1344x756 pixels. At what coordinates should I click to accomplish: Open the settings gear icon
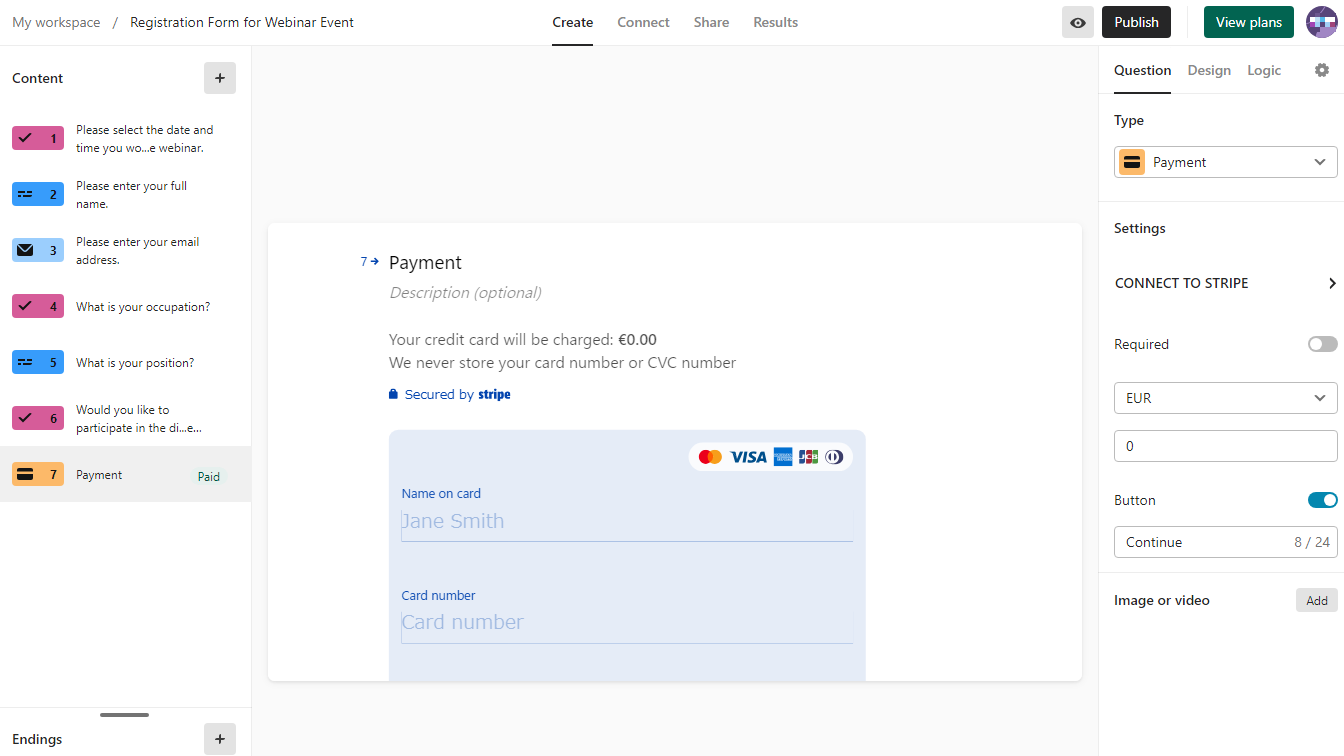coord(1322,70)
